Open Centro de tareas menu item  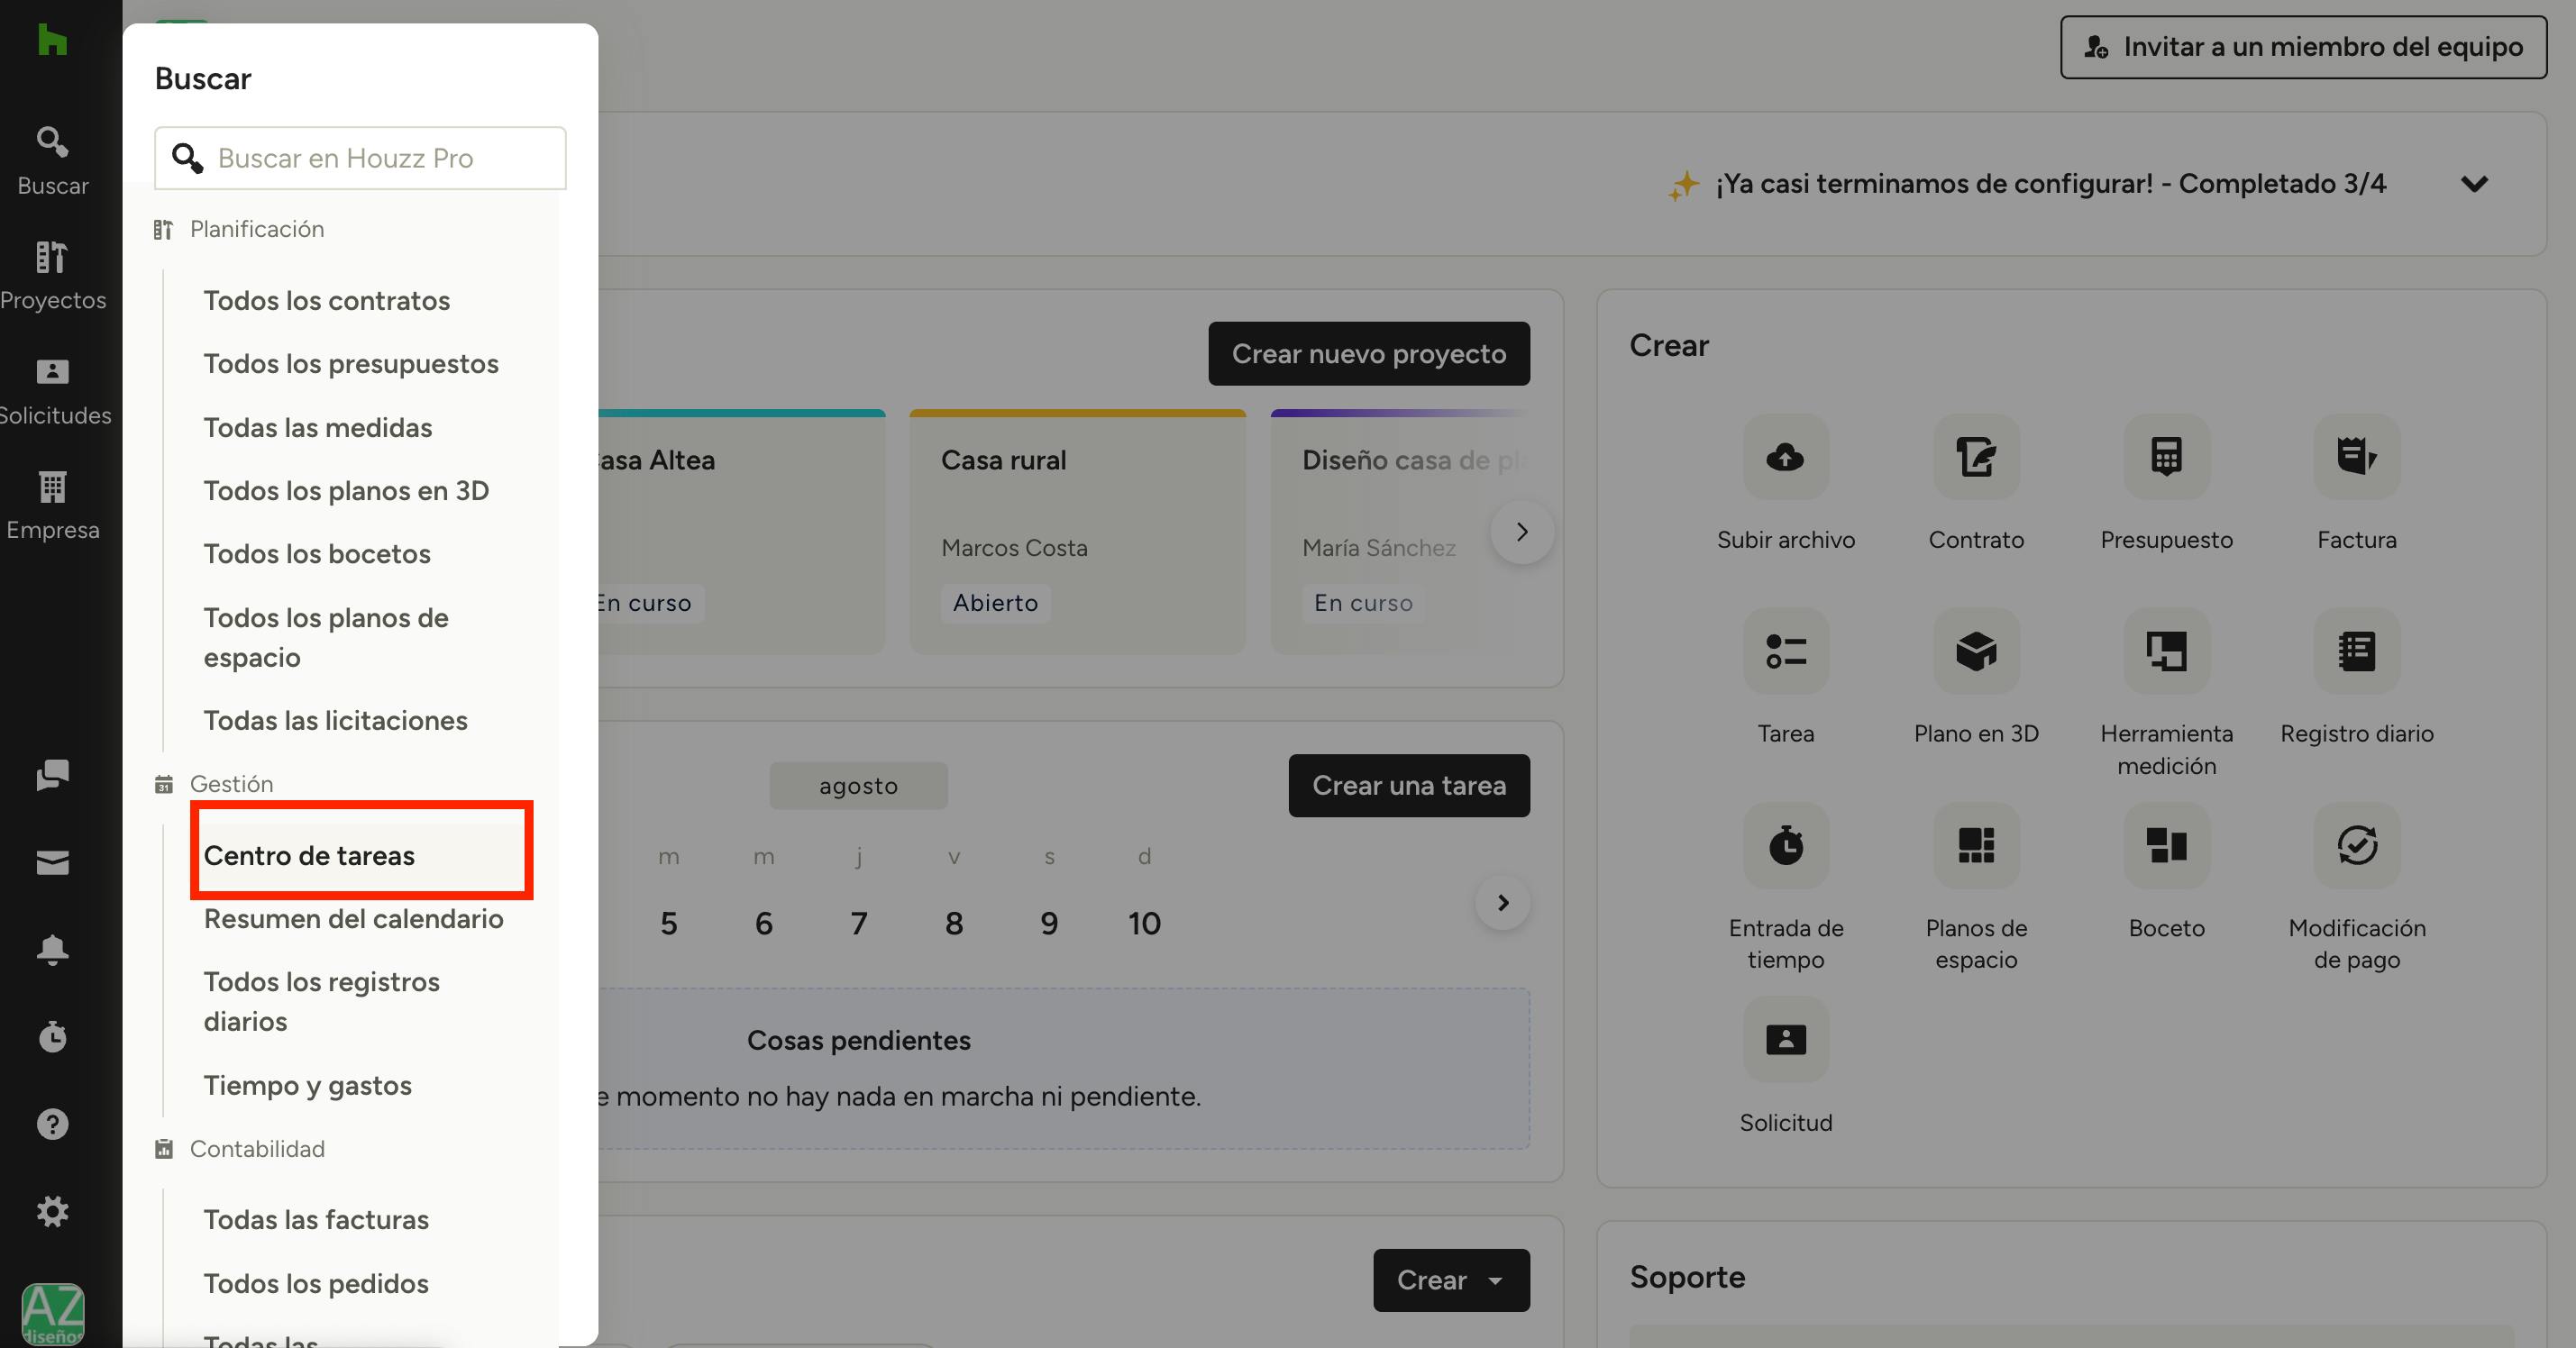pos(309,856)
